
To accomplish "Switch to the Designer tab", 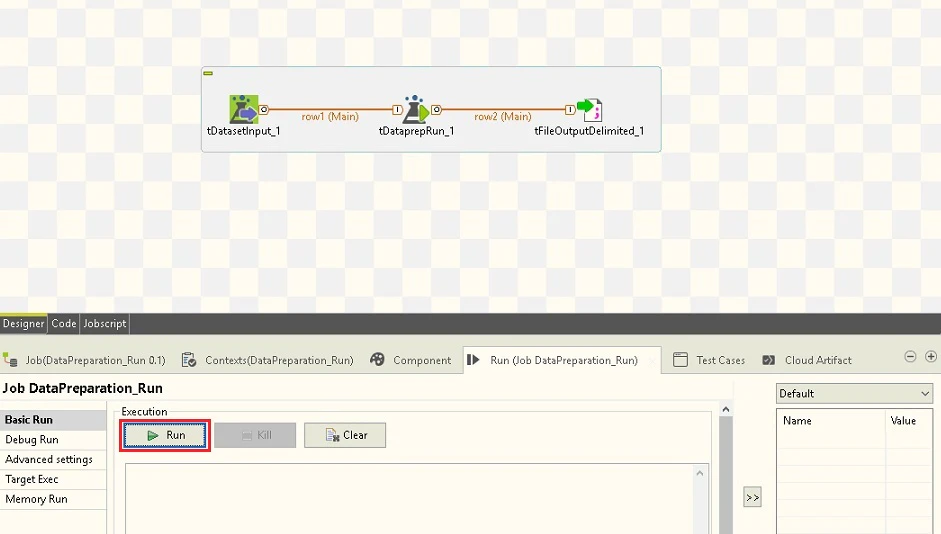I will point(23,323).
